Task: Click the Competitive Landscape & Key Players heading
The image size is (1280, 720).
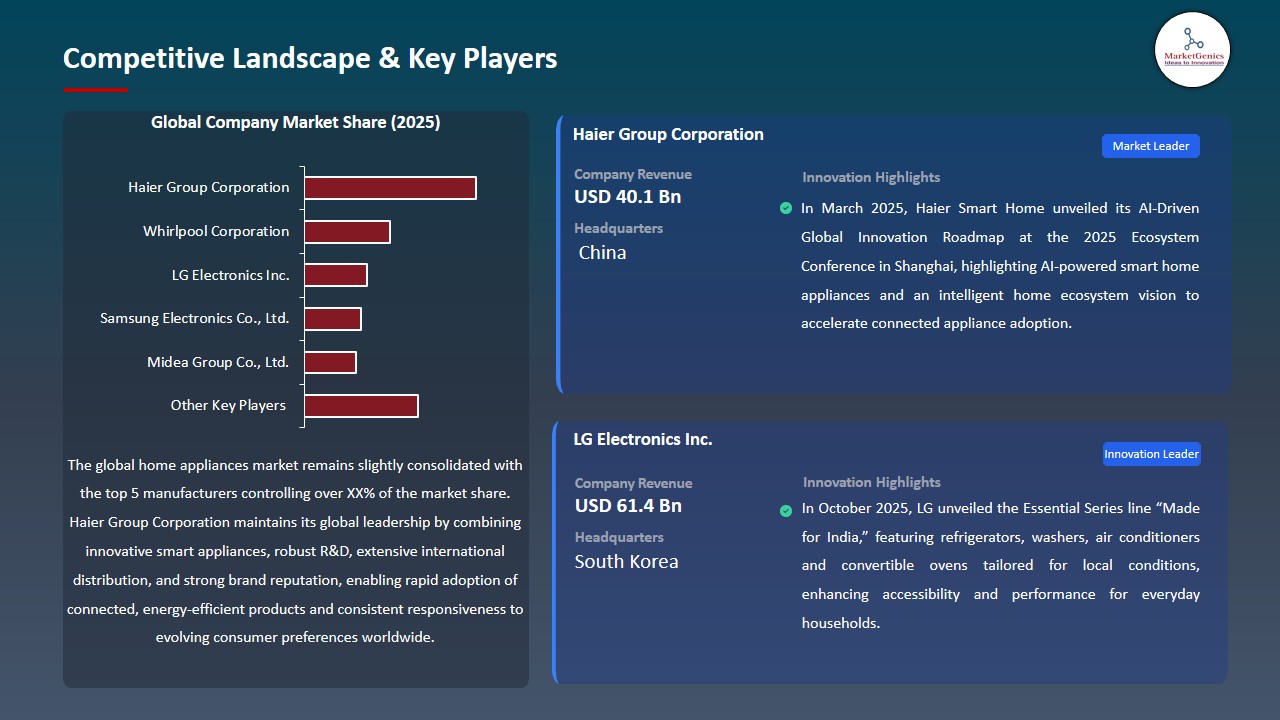Action: pos(310,58)
